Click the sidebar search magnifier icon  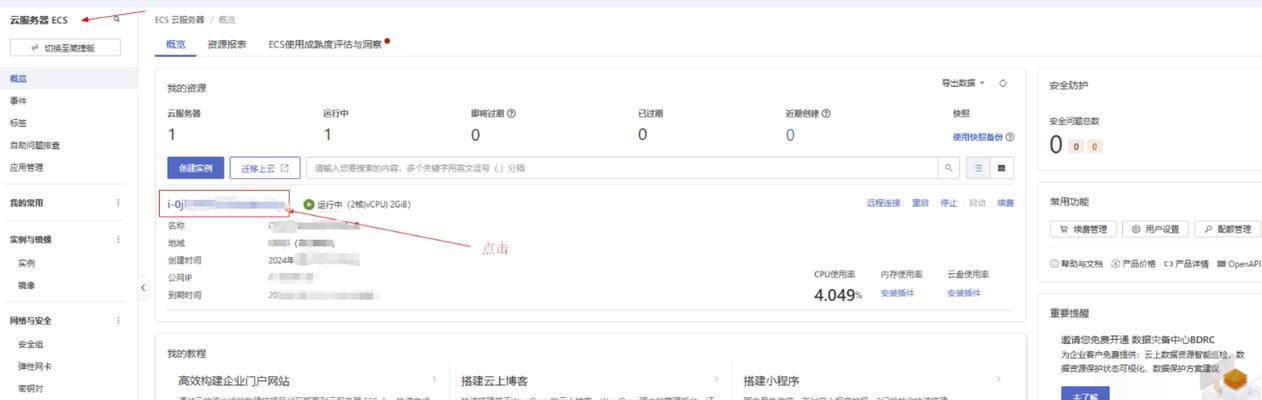117,19
